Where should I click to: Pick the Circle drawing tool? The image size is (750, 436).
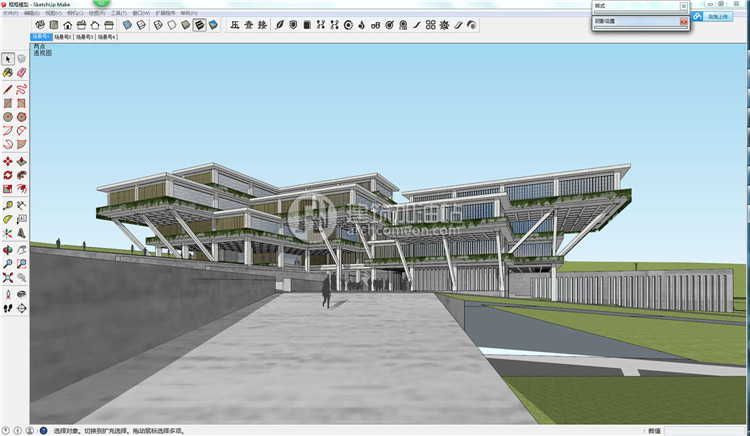point(8,117)
